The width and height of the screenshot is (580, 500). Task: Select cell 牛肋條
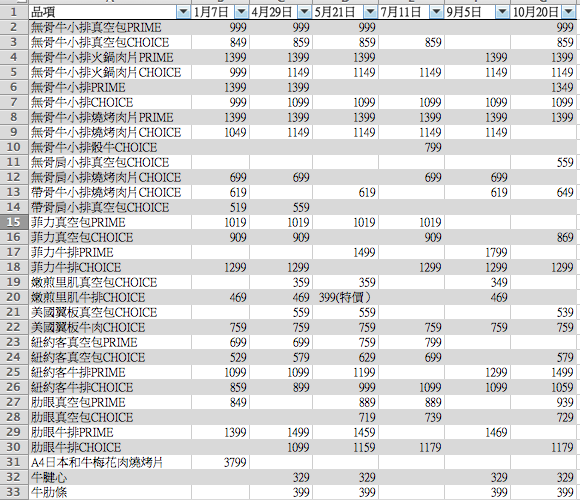[x=110, y=492]
